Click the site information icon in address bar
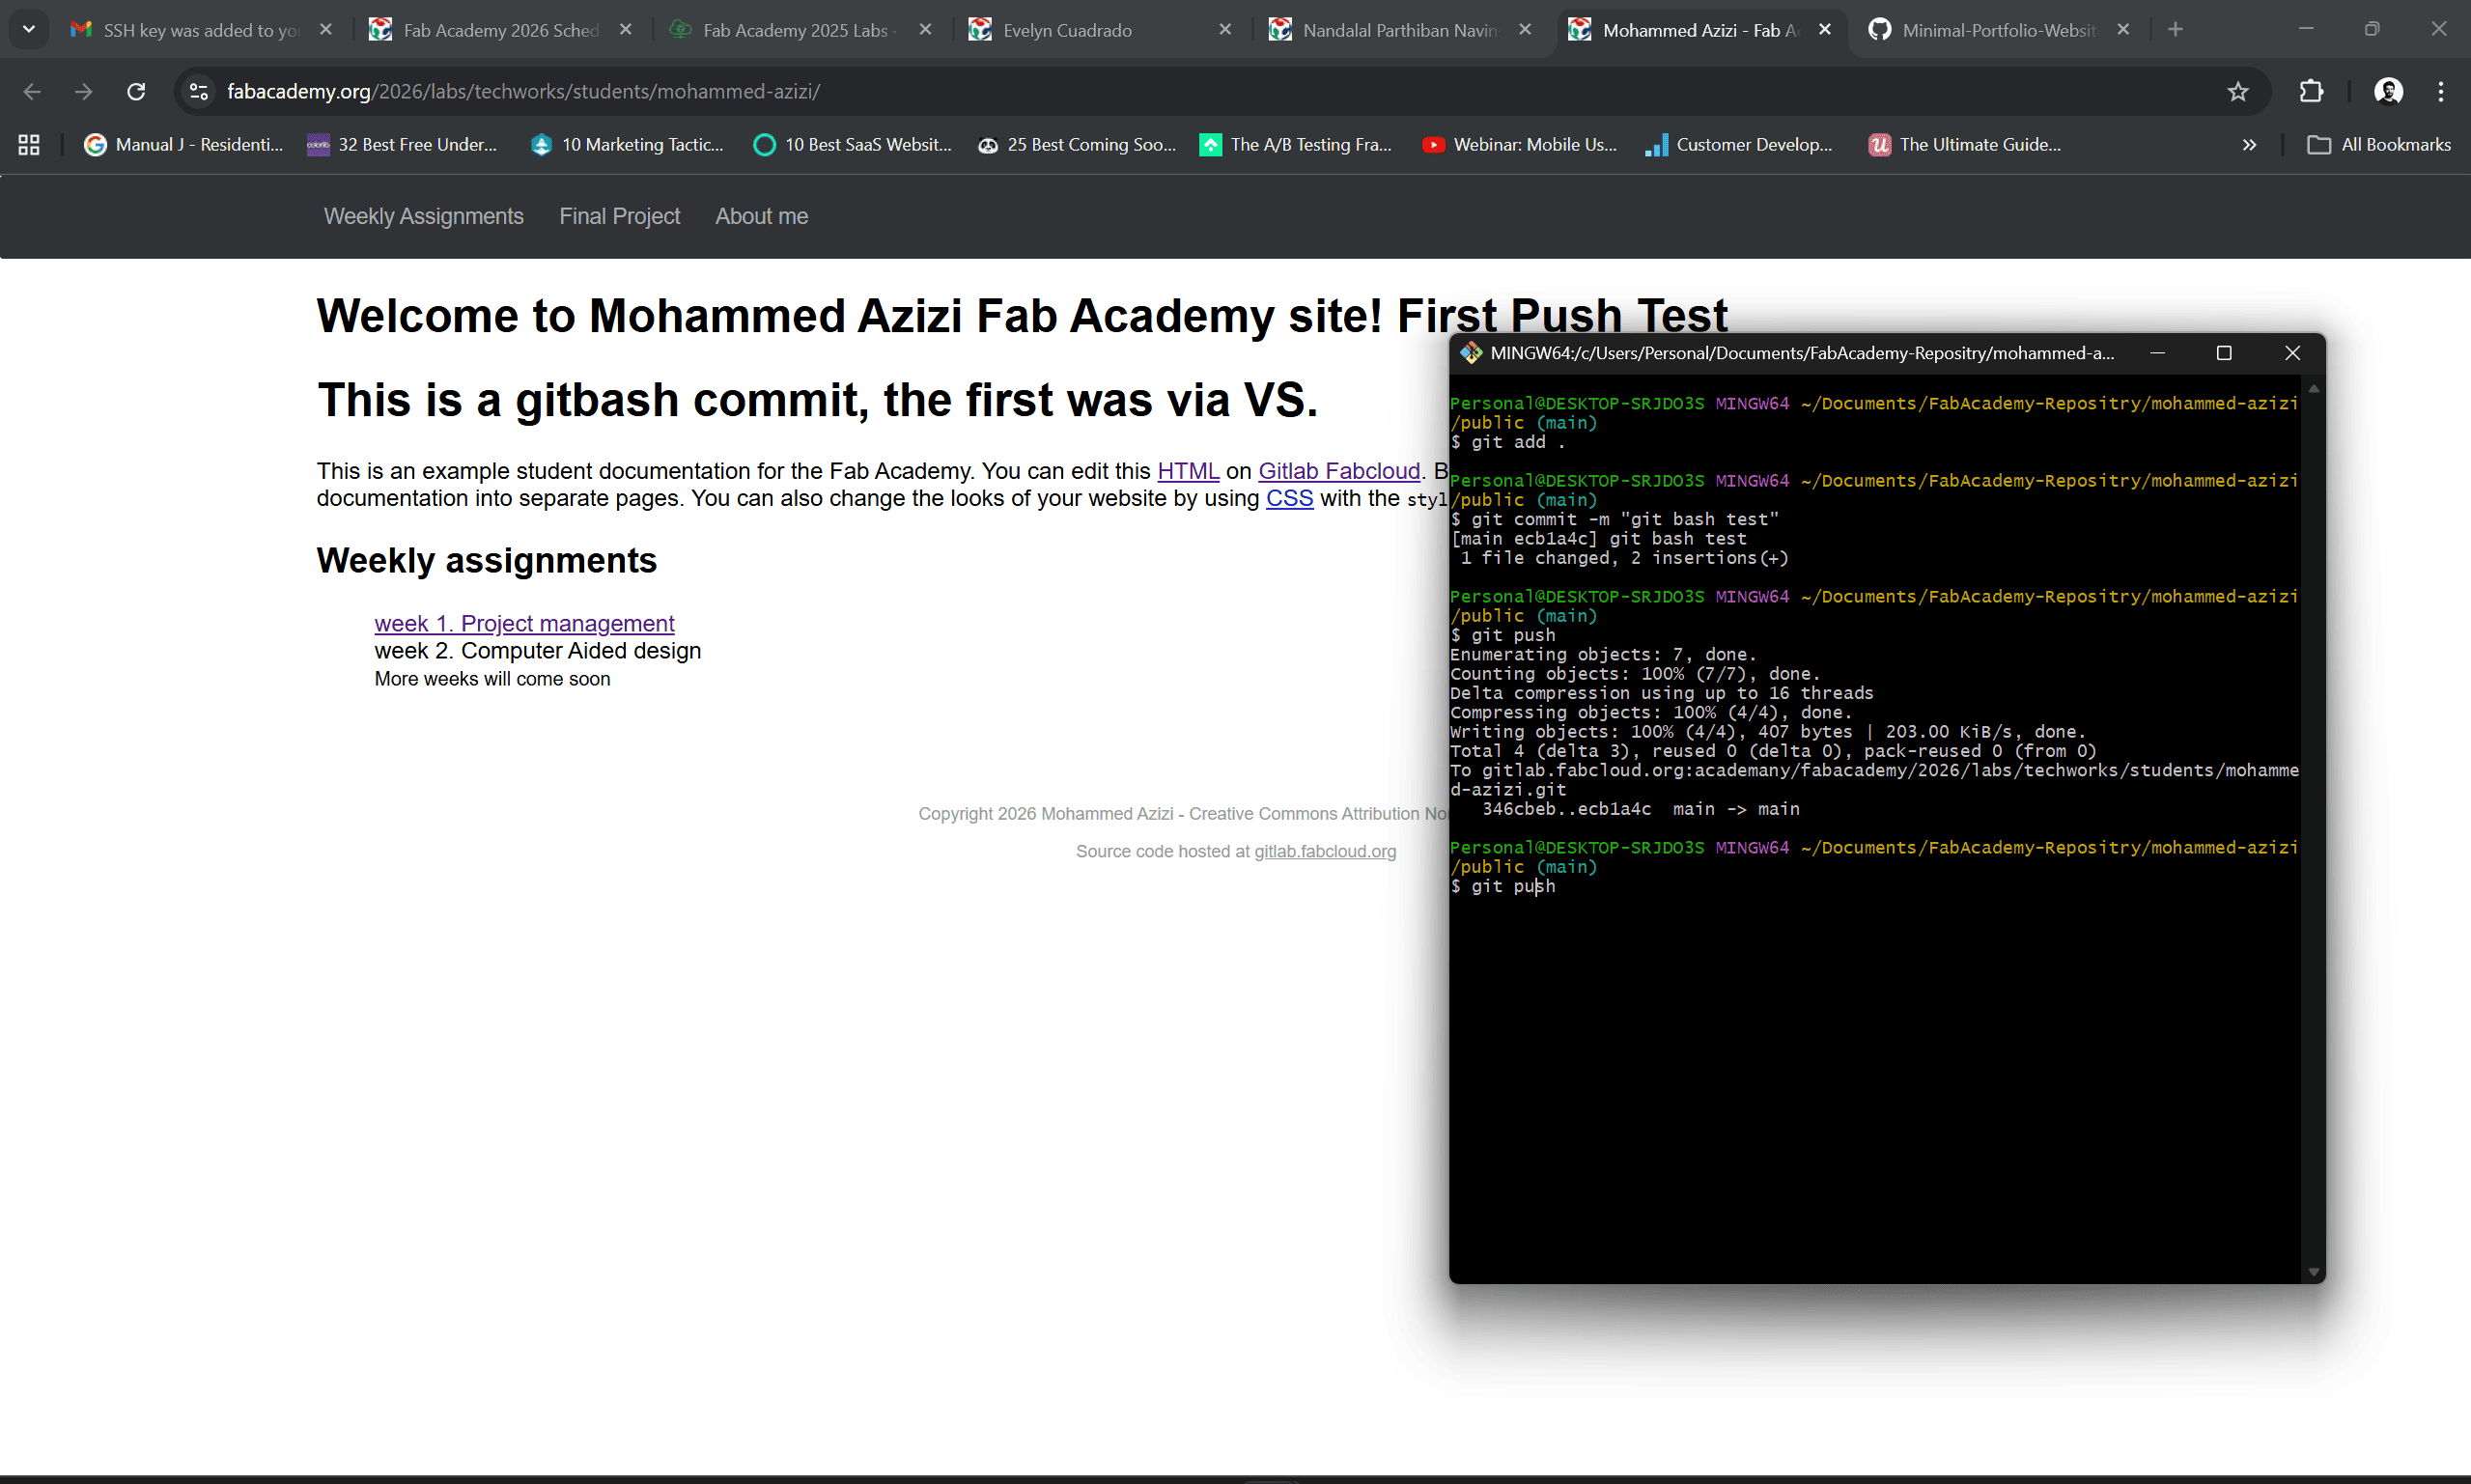 coord(198,91)
